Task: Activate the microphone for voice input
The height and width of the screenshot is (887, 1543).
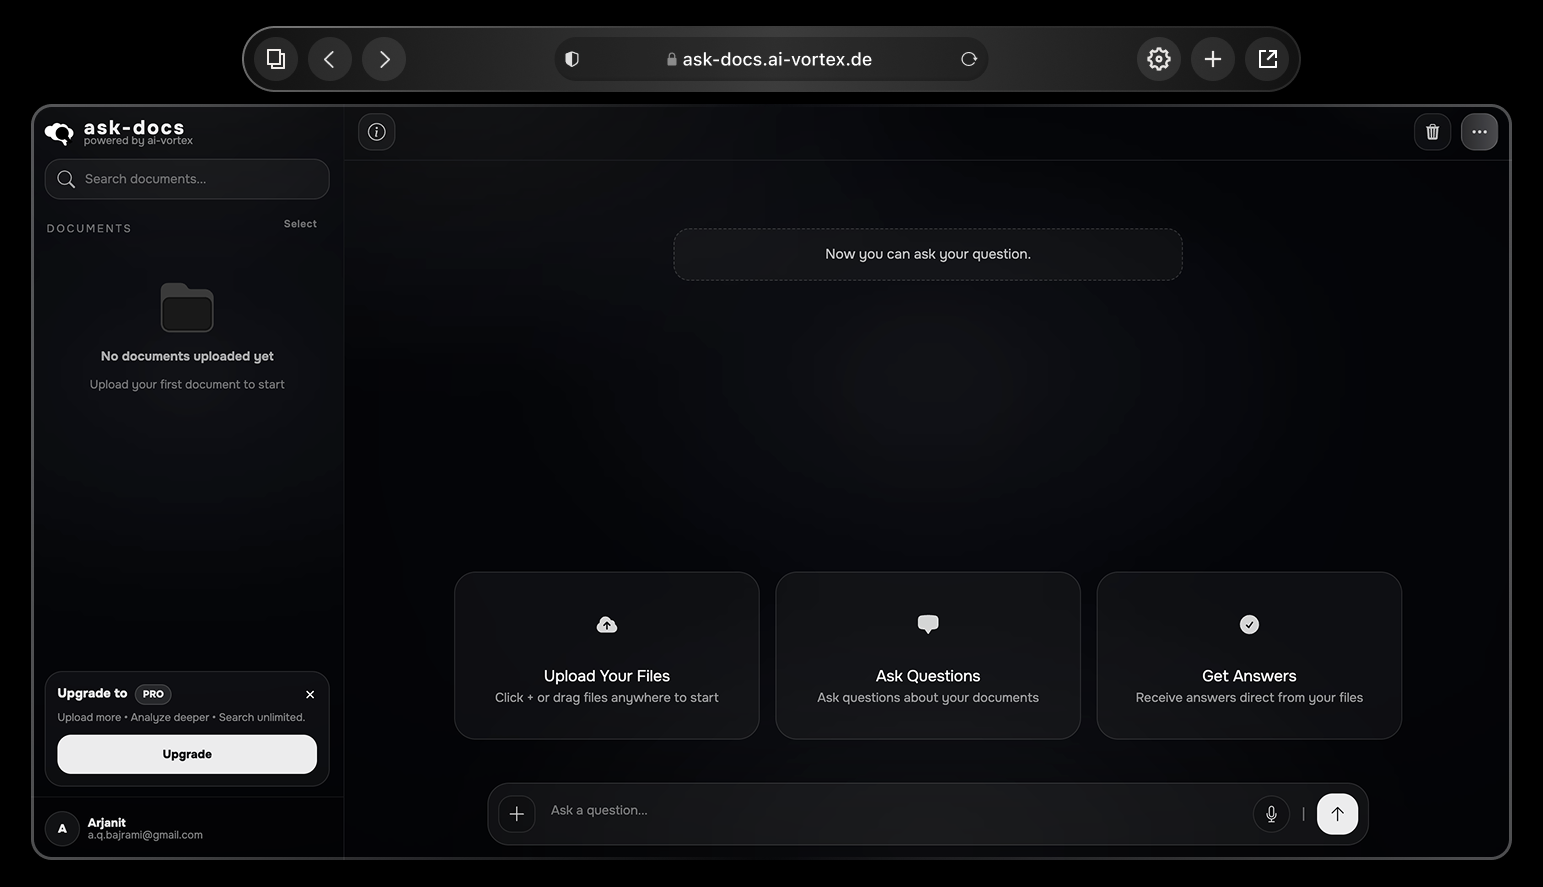Action: tap(1270, 813)
